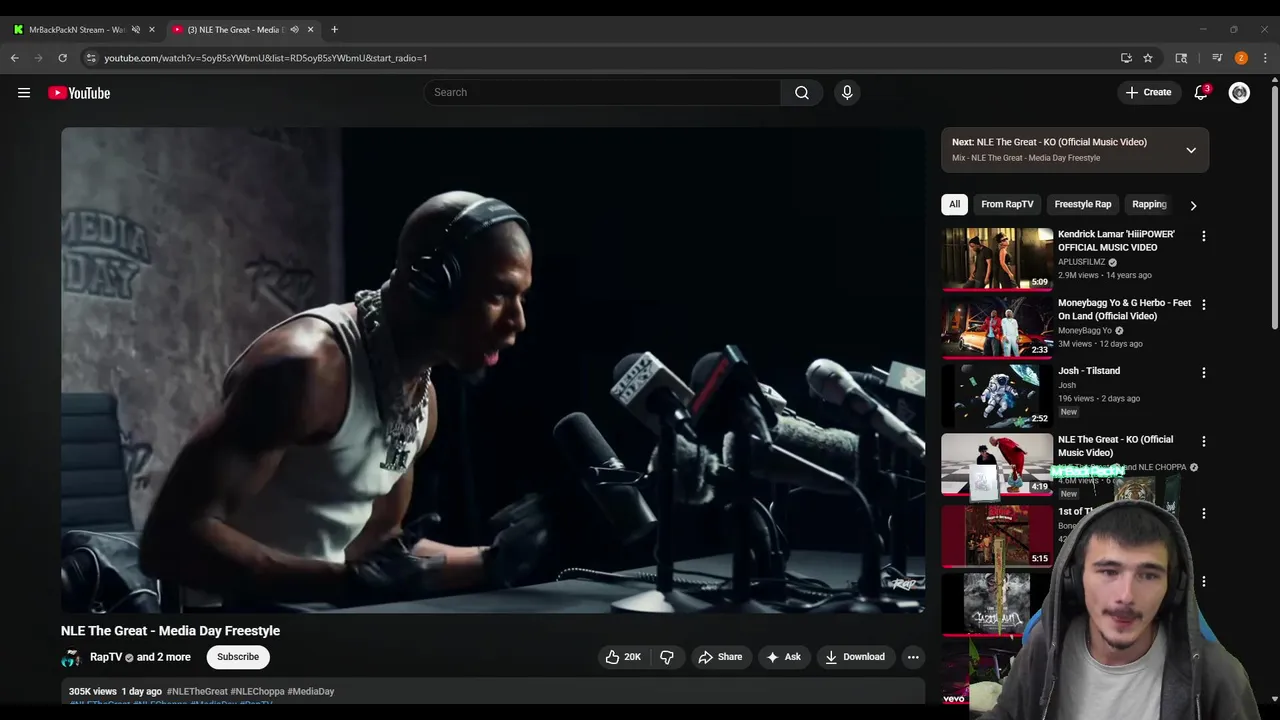Open the RapTV channel name link
1280x720 pixels.
[x=106, y=657]
